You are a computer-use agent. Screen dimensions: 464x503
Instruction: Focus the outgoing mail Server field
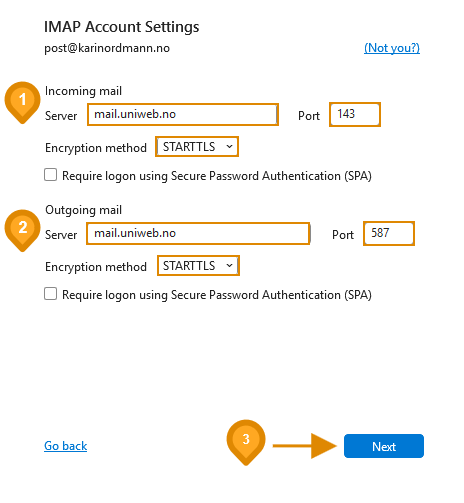pos(198,233)
